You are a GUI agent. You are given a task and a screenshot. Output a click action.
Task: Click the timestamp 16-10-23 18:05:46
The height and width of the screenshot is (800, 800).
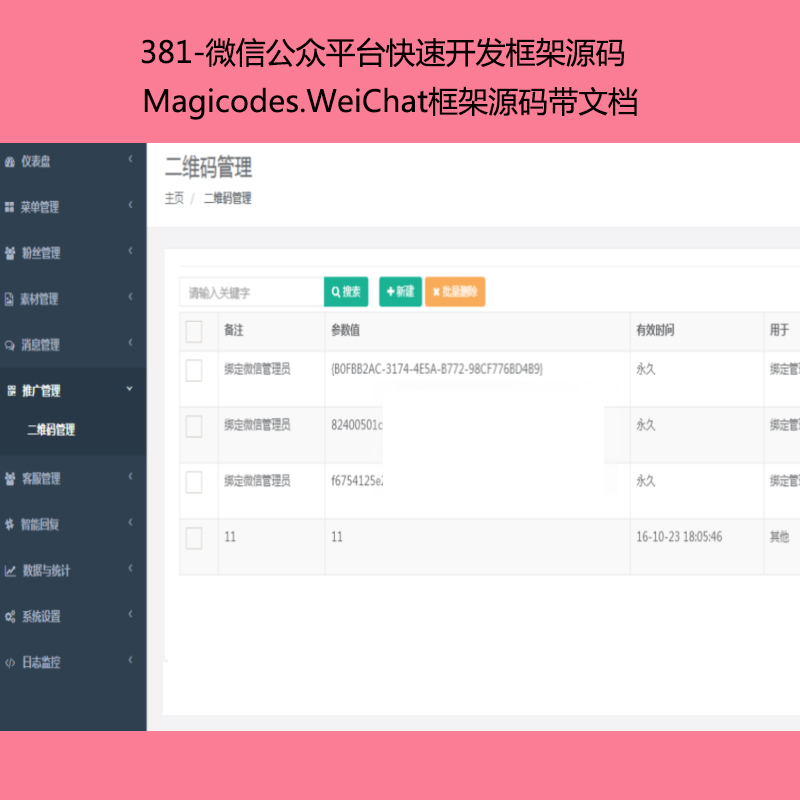click(x=679, y=537)
